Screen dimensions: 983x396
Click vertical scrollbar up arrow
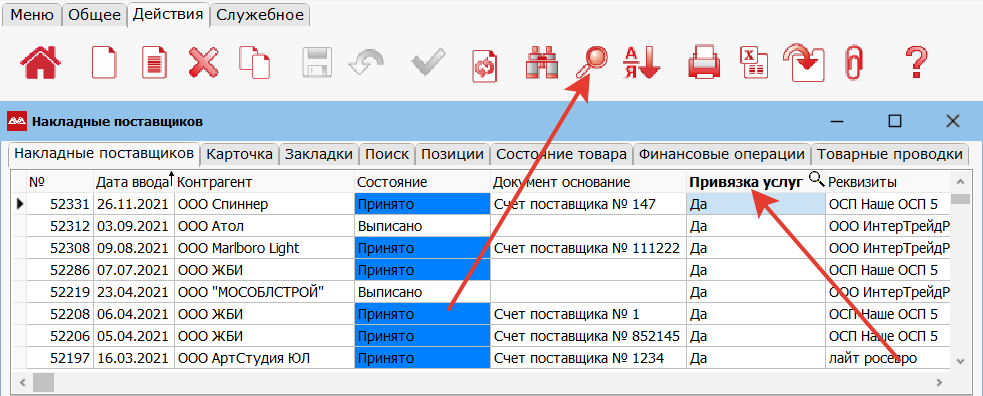[959, 182]
